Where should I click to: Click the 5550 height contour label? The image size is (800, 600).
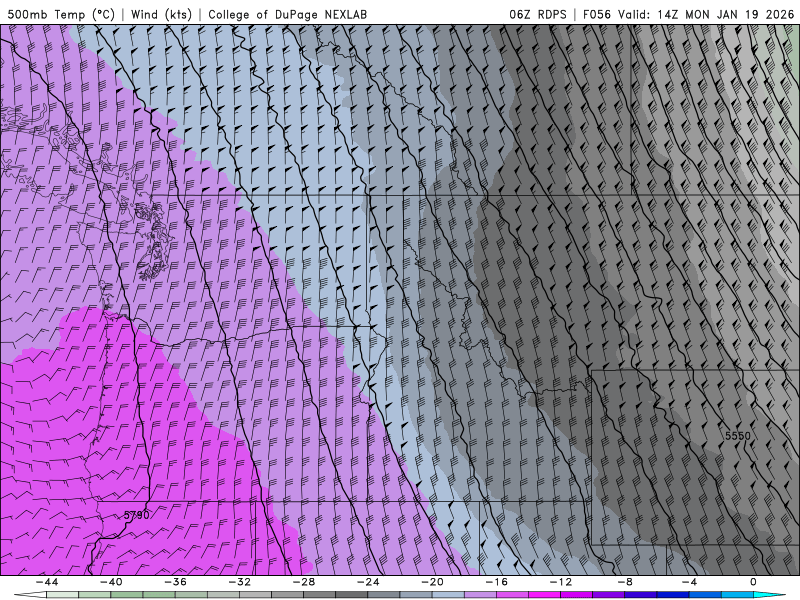738,436
